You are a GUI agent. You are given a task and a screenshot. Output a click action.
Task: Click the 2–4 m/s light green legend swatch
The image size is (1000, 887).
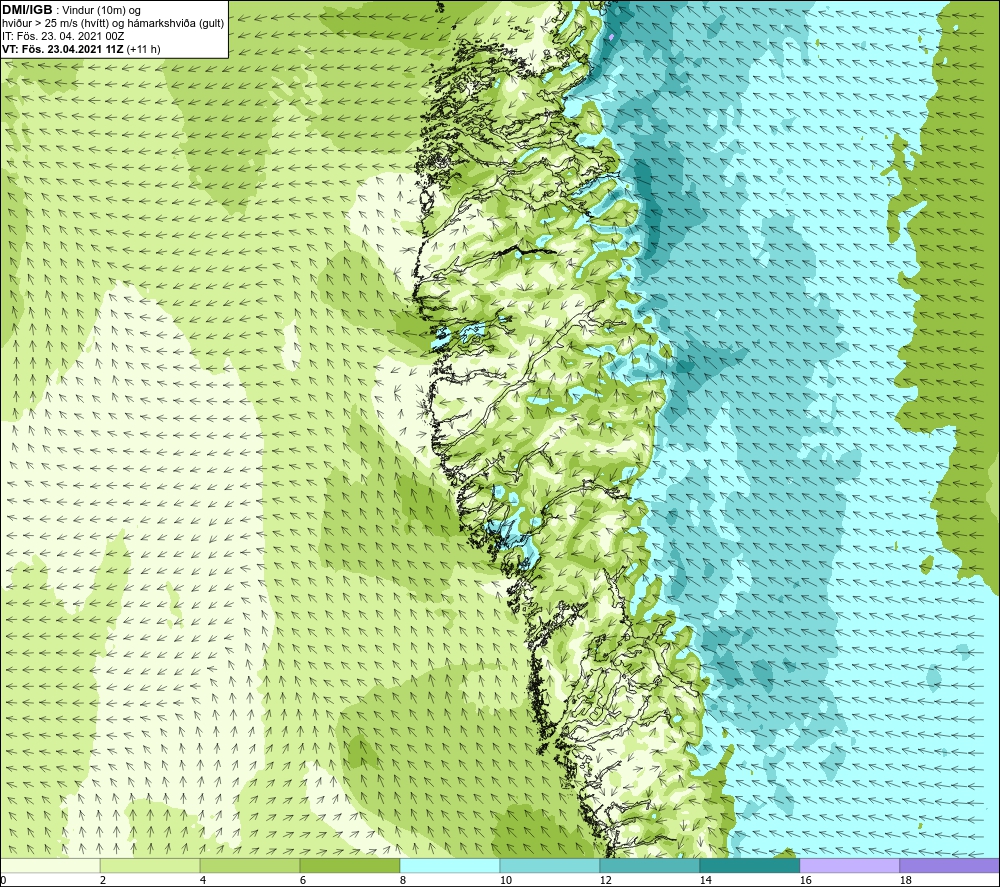[x=150, y=866]
